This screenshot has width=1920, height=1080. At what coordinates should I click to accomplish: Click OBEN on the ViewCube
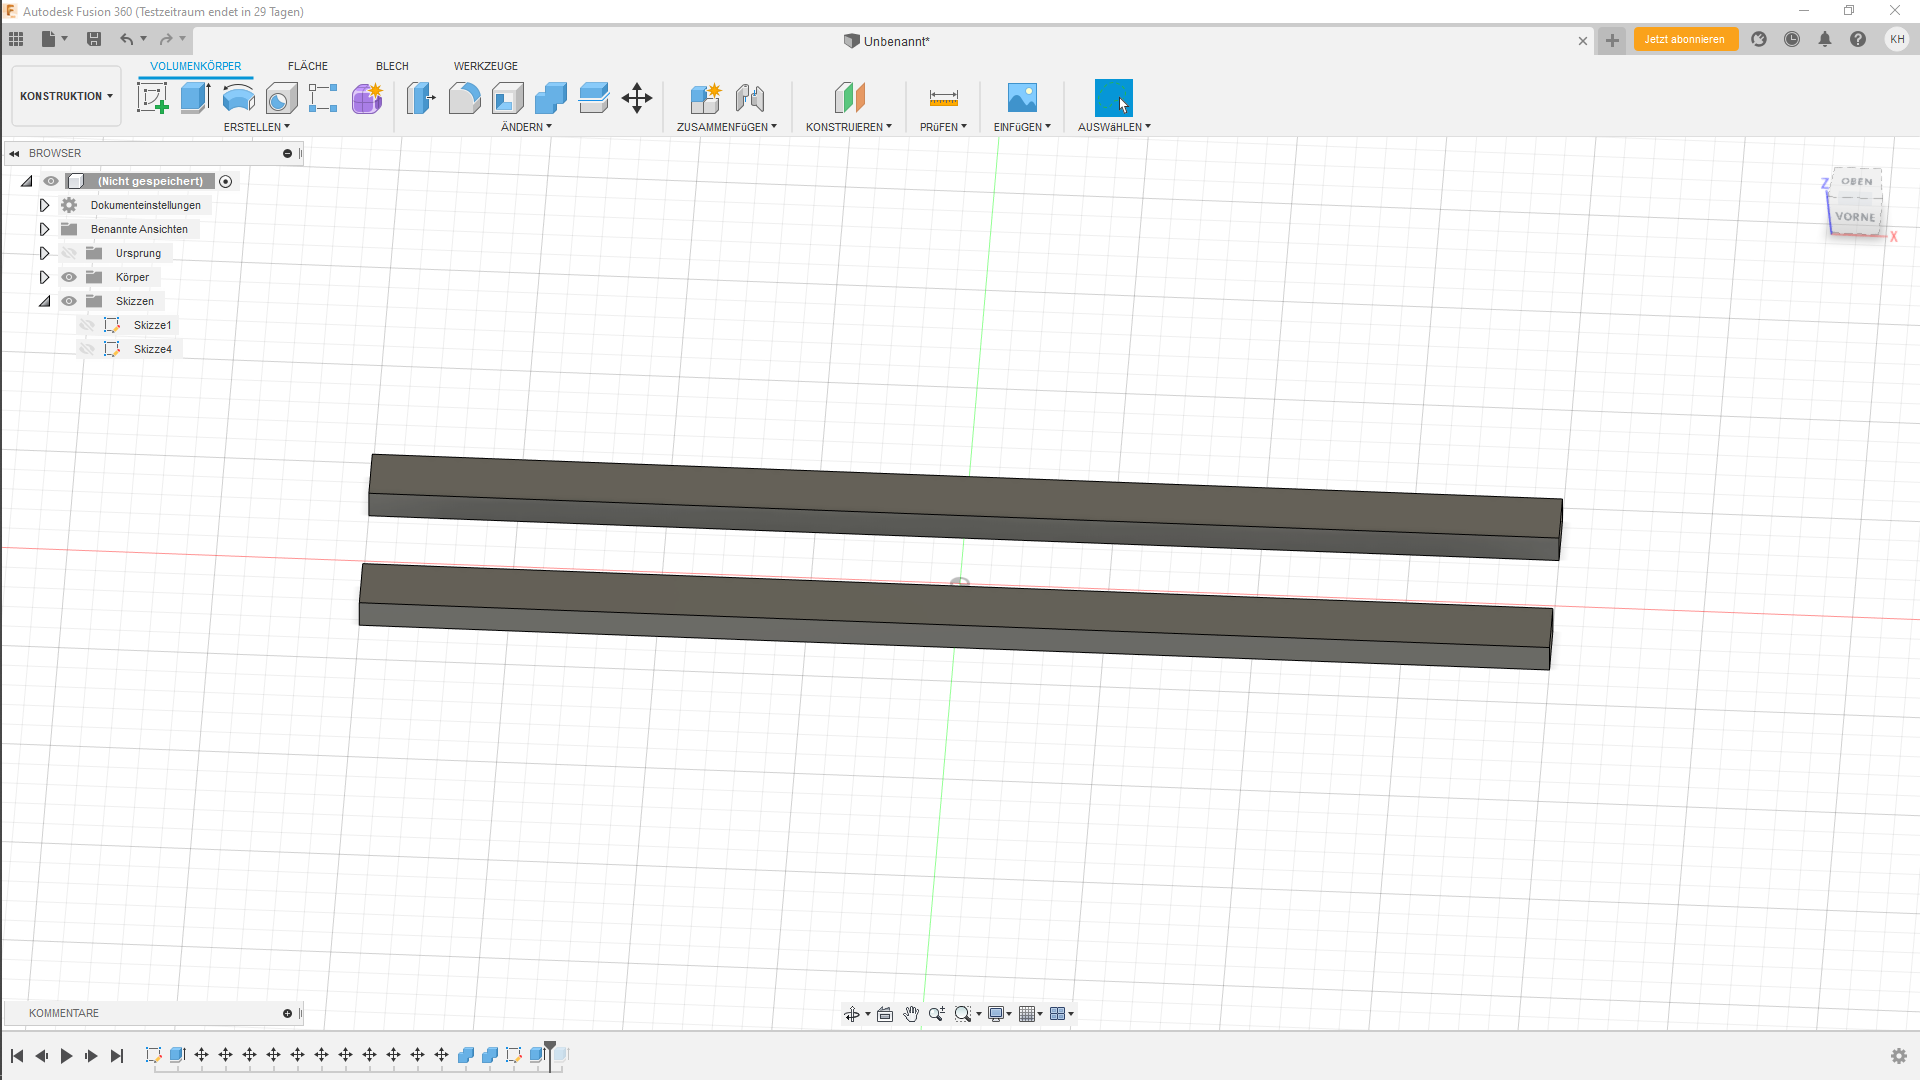(x=1855, y=181)
